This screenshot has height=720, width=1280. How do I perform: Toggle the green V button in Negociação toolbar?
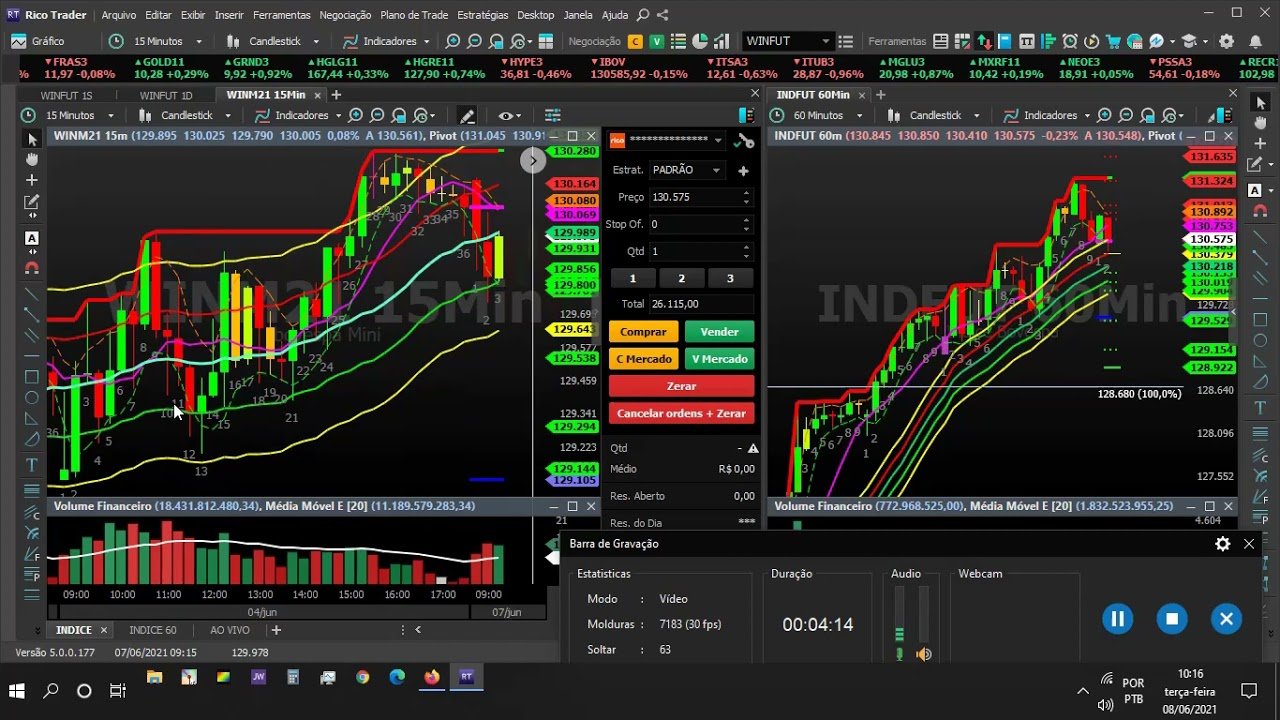[x=657, y=41]
